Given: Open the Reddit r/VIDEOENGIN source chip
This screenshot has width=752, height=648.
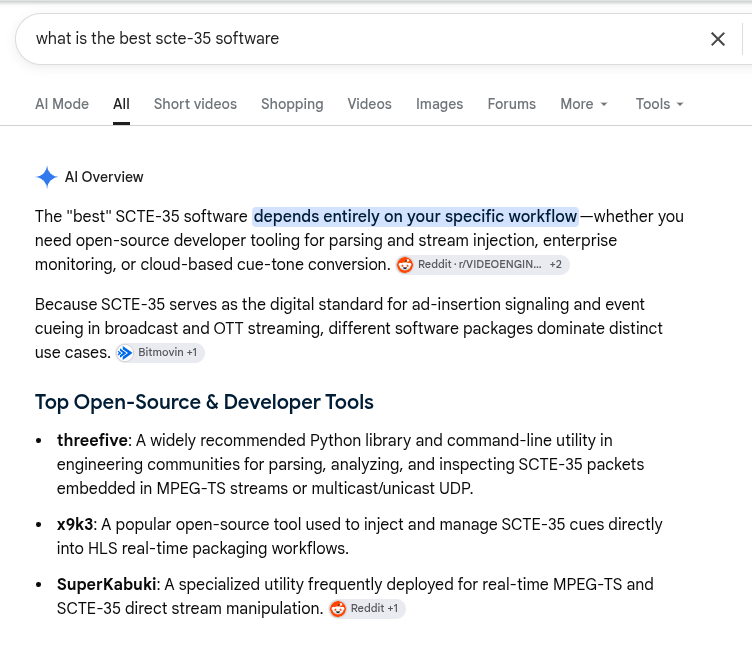Looking at the screenshot, I should (x=482, y=265).
